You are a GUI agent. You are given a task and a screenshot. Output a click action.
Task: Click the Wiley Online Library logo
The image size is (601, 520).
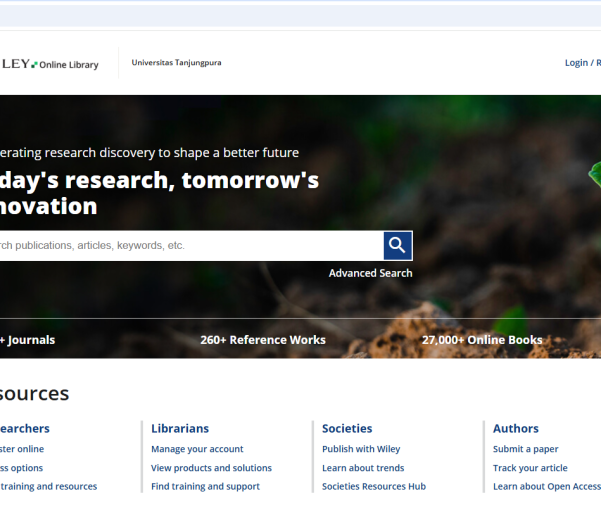pyautogui.click(x=50, y=64)
